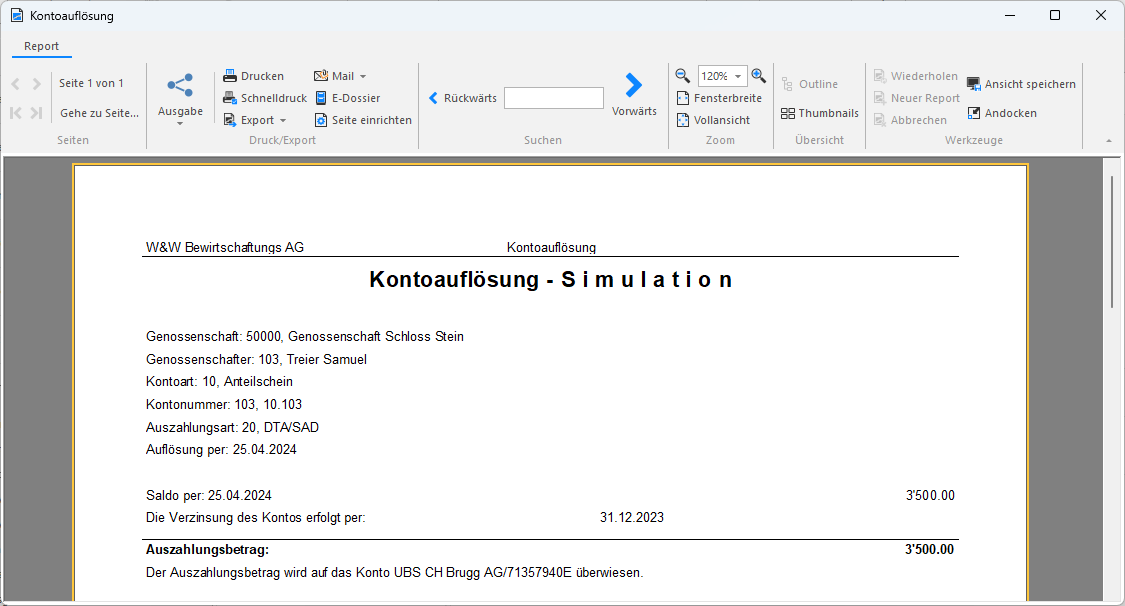
Task: Zoom out with minus magnifier
Action: pyautogui.click(x=682, y=75)
